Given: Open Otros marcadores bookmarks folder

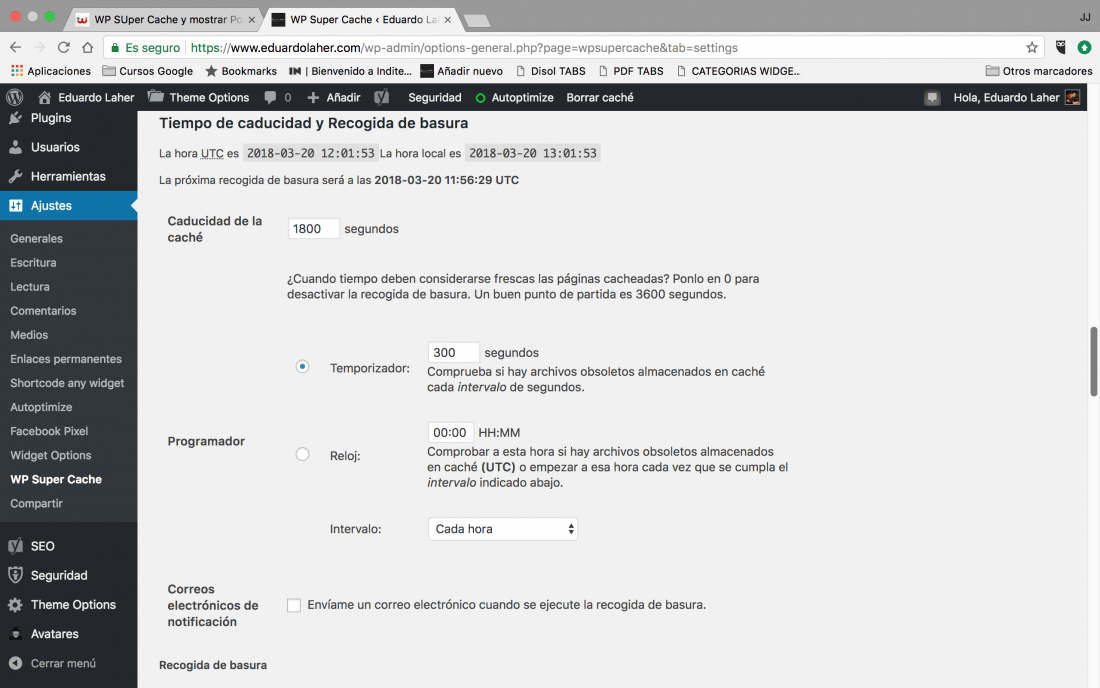Looking at the screenshot, I should pos(1039,71).
